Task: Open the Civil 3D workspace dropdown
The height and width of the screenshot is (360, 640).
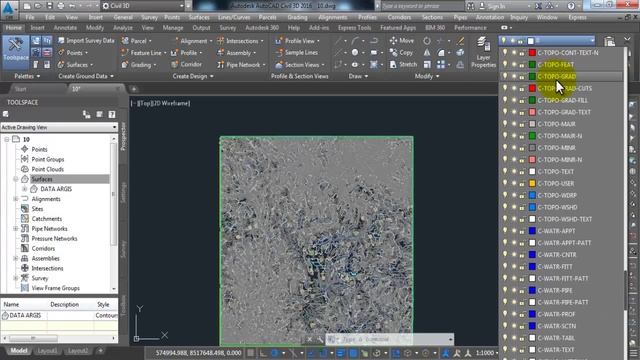Action: (181, 6)
